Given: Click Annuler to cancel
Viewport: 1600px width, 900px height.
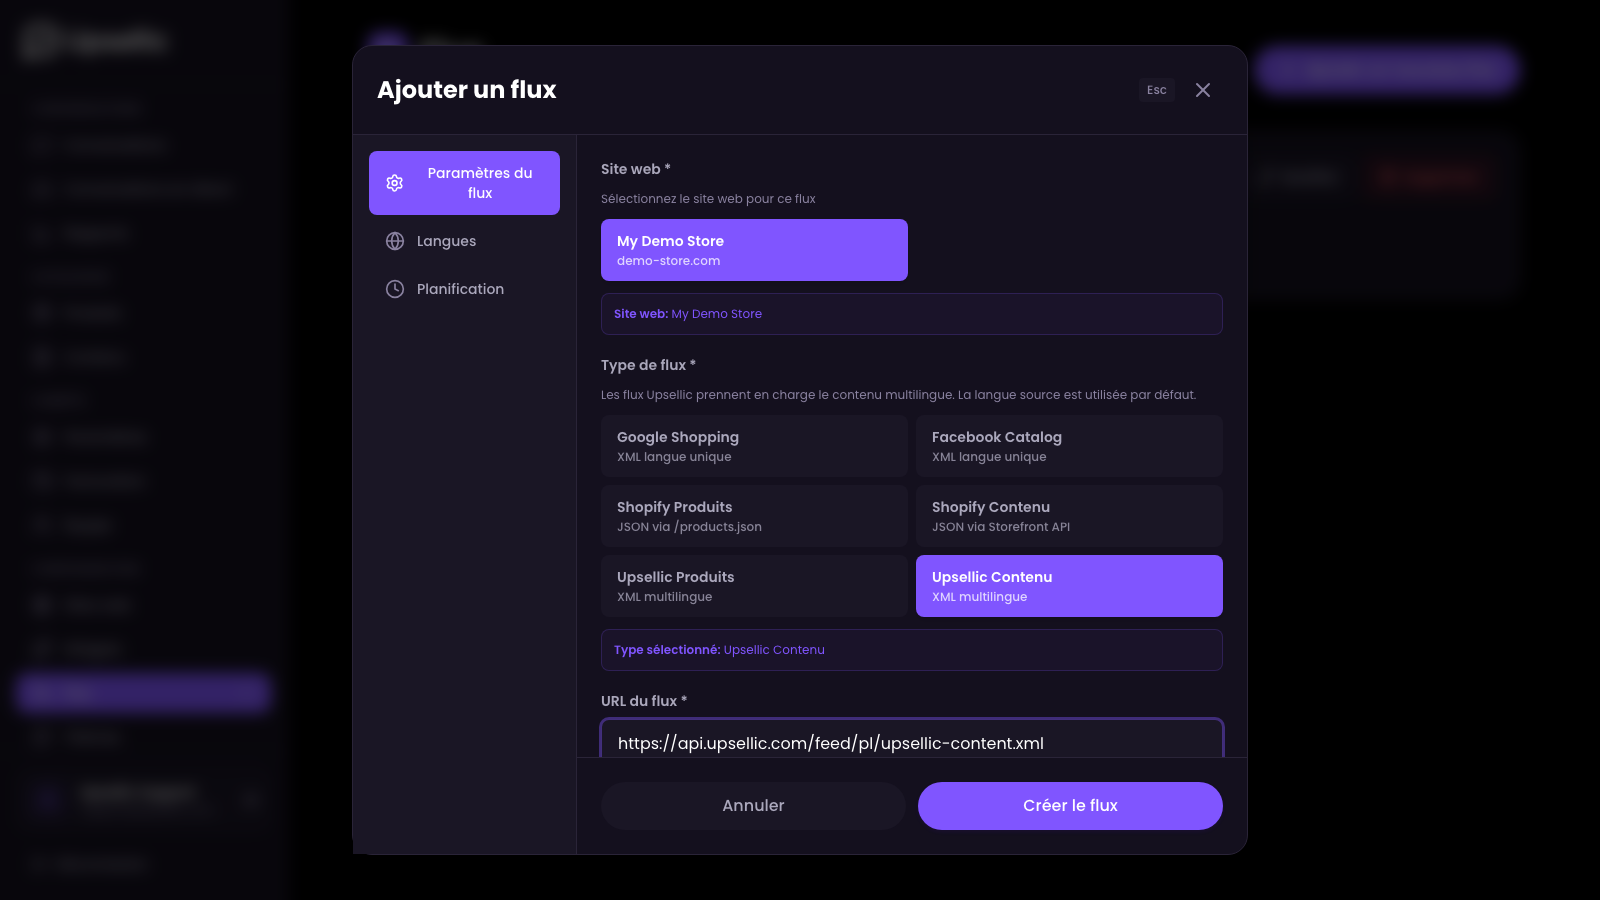Looking at the screenshot, I should 753,806.
